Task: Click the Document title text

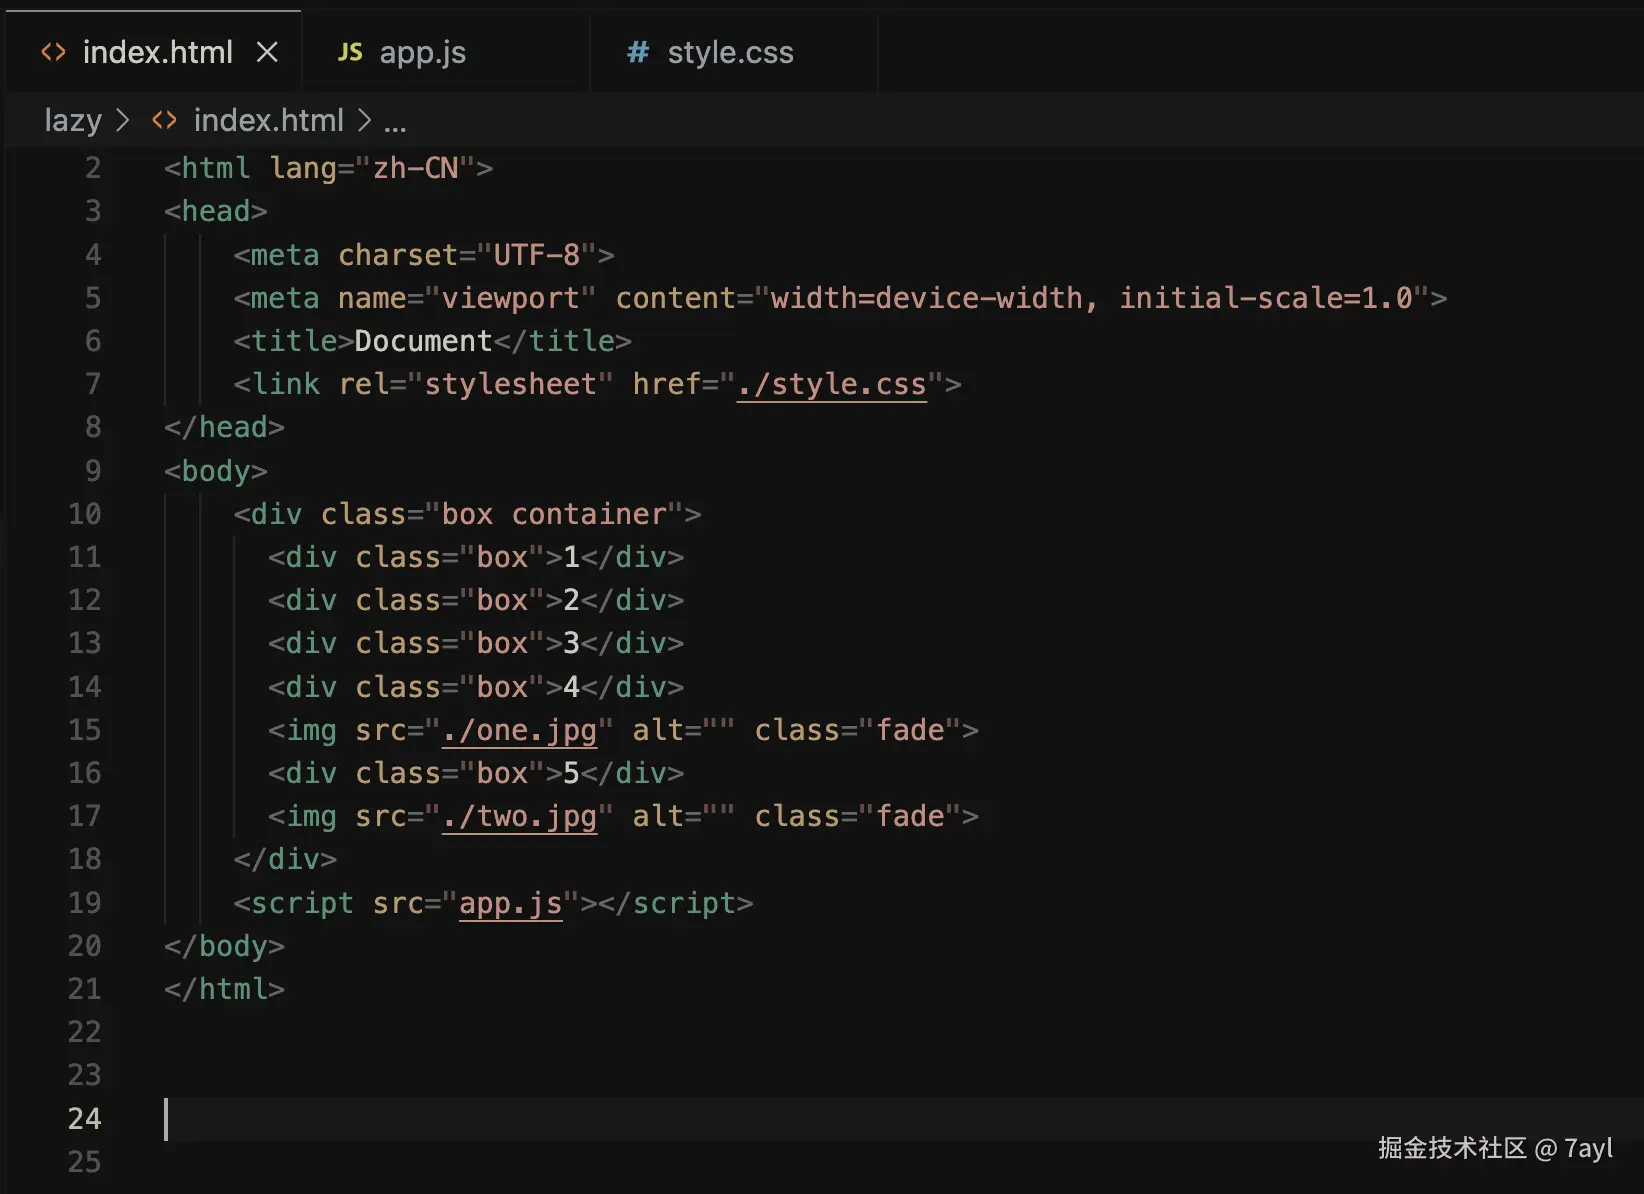Action: tap(423, 341)
